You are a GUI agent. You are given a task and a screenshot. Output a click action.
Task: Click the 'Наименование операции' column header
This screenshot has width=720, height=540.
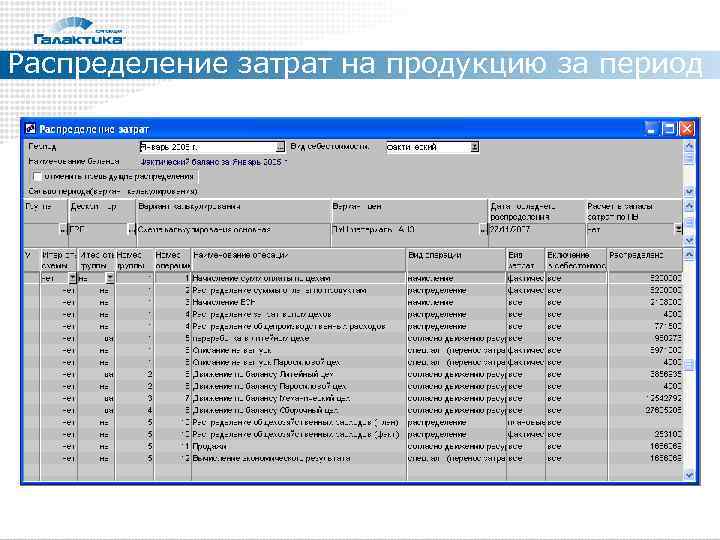tap(298, 260)
